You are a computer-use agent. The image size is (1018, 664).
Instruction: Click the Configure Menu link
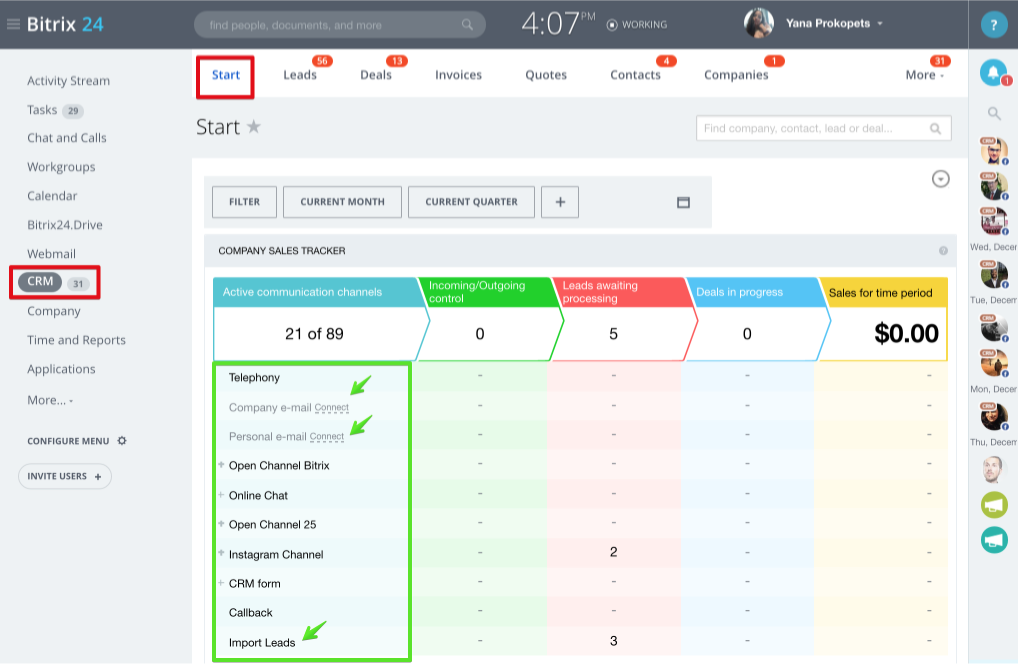pyautogui.click(x=68, y=441)
